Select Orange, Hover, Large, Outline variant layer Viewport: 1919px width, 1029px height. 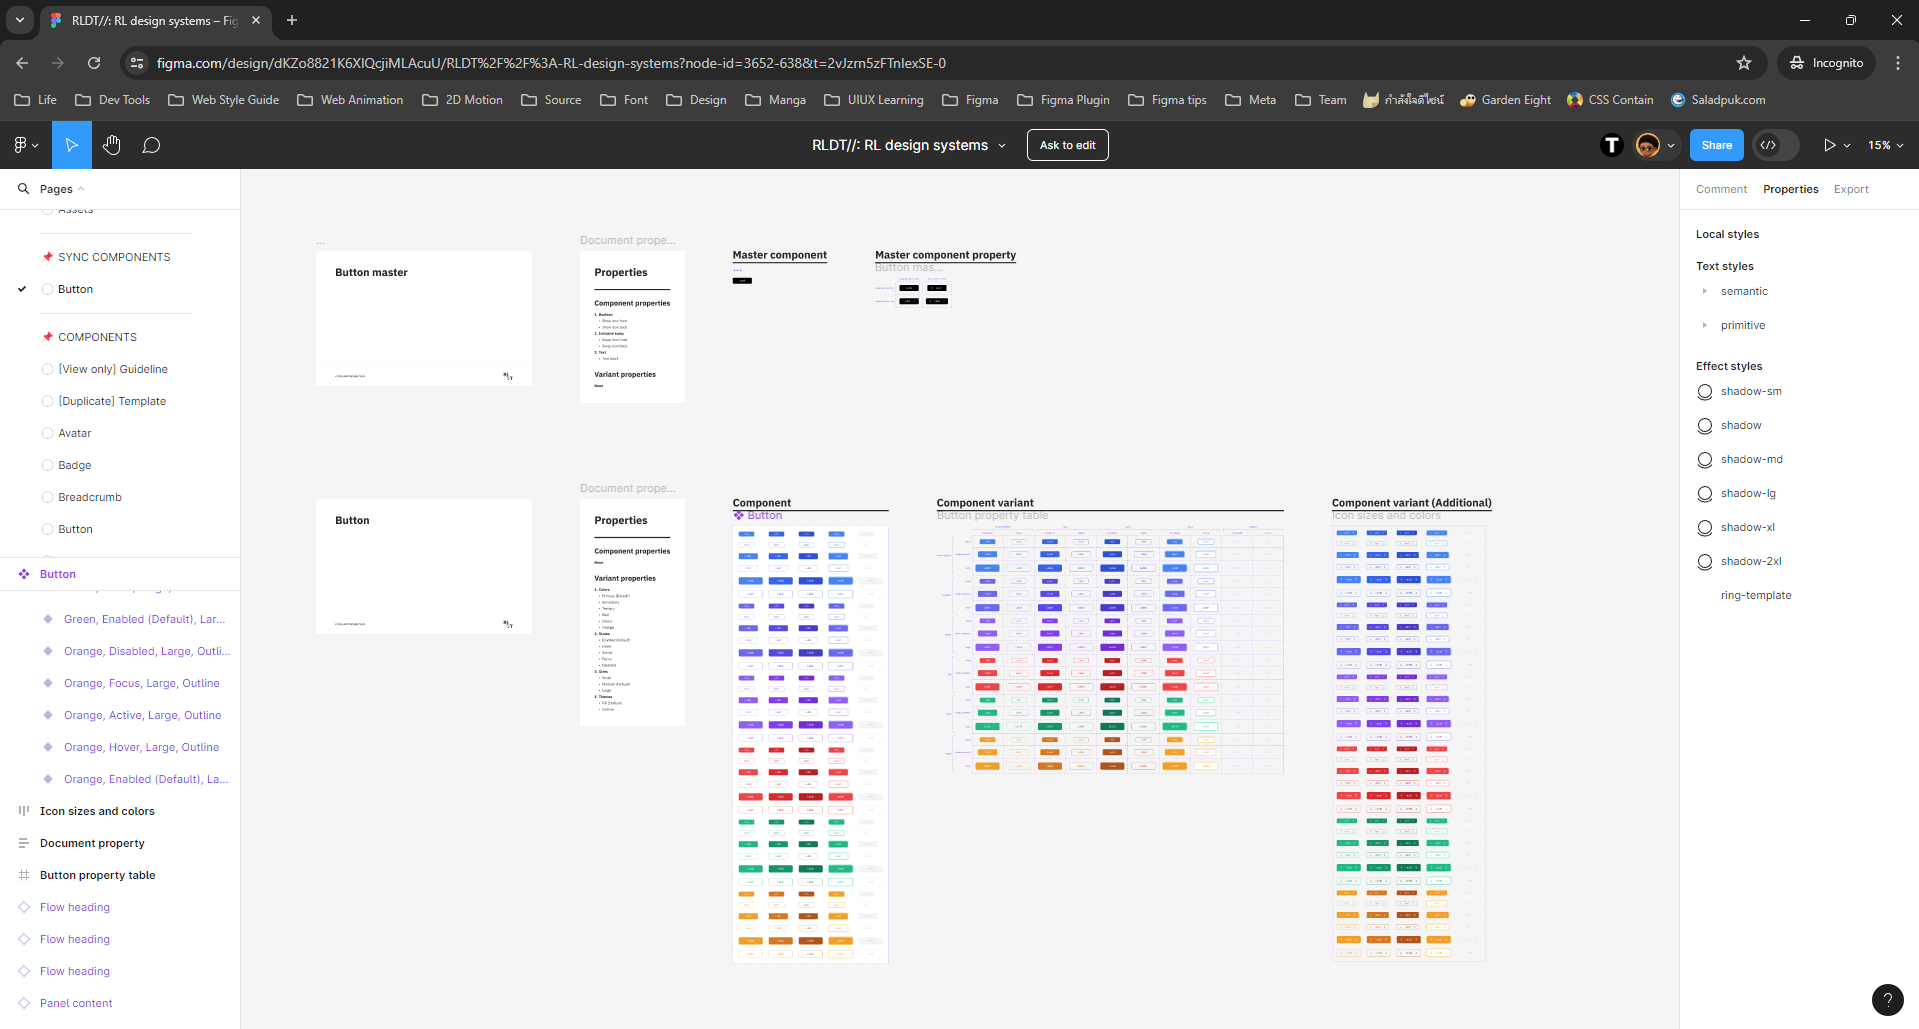141,747
